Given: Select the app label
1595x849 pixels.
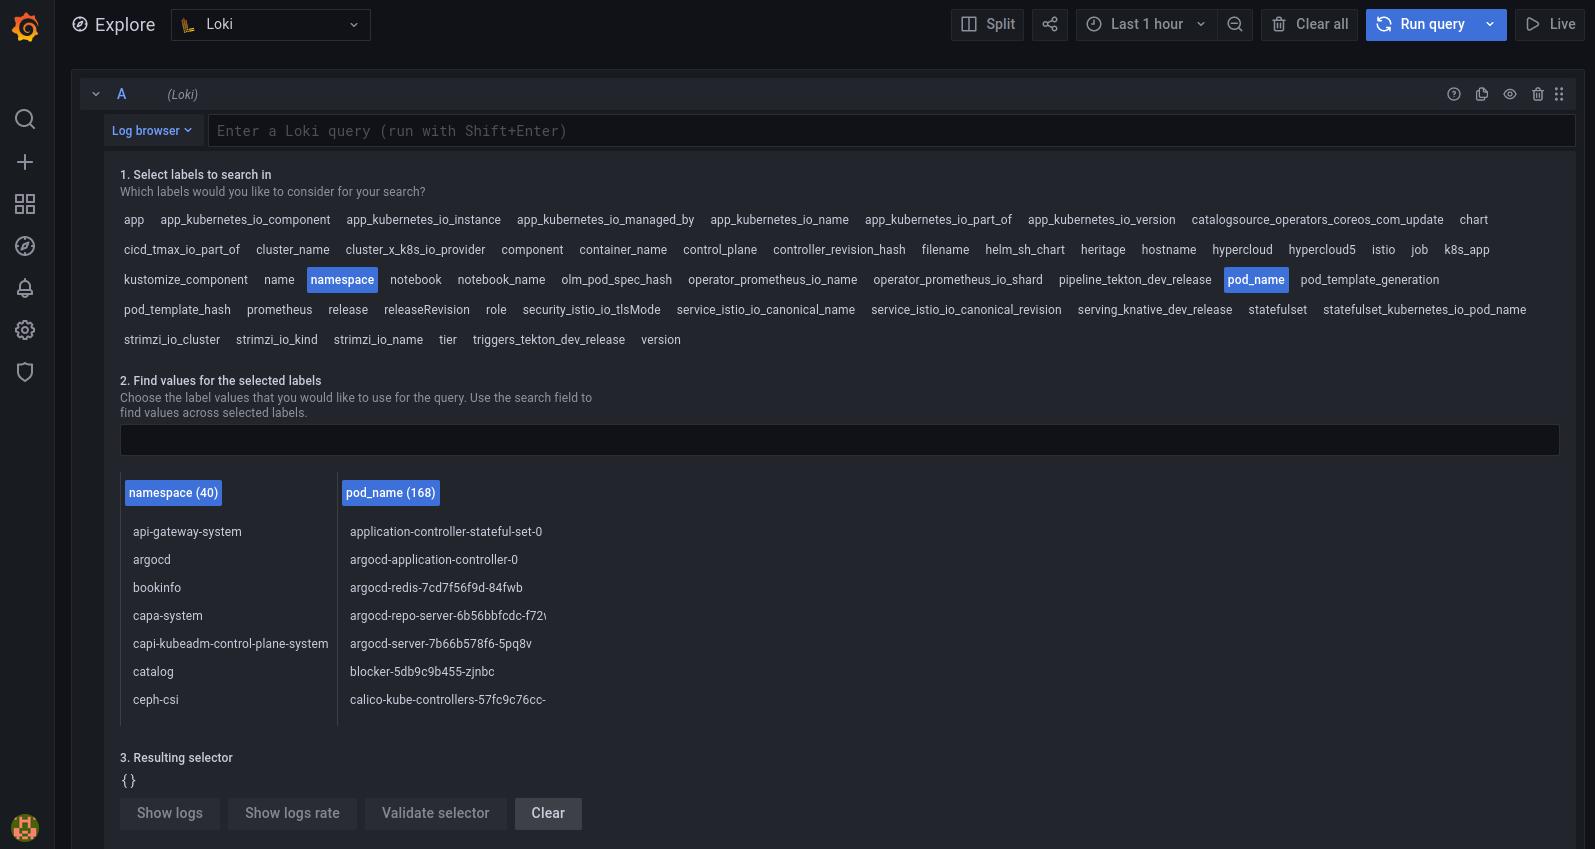Looking at the screenshot, I should 134,220.
